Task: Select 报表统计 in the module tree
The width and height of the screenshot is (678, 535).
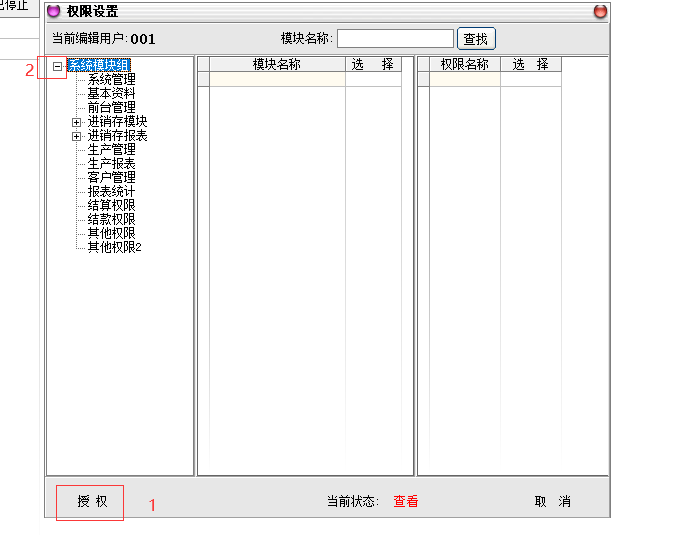Action: 111,191
